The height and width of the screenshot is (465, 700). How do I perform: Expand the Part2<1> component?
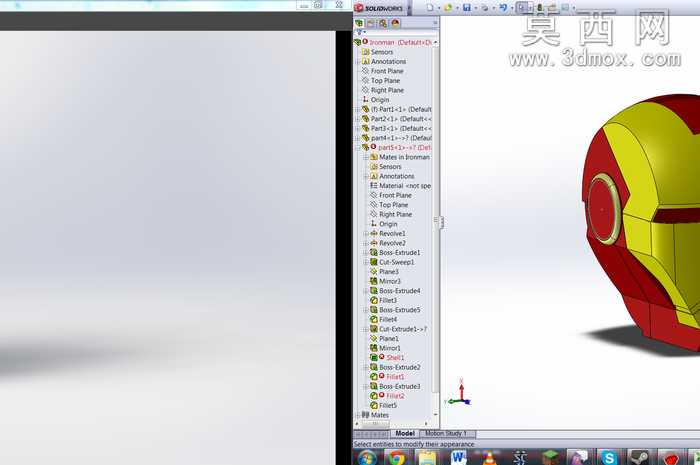[x=358, y=119]
